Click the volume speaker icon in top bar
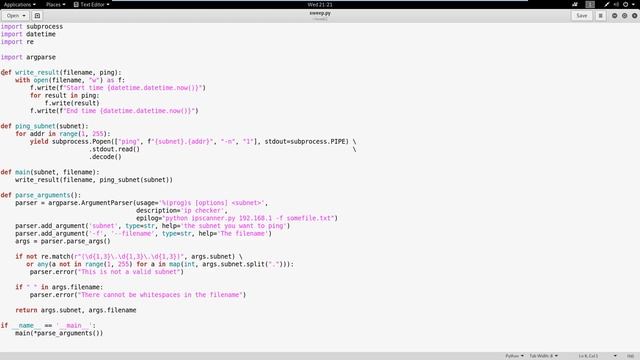This screenshot has height=360, width=640. coord(616,4)
